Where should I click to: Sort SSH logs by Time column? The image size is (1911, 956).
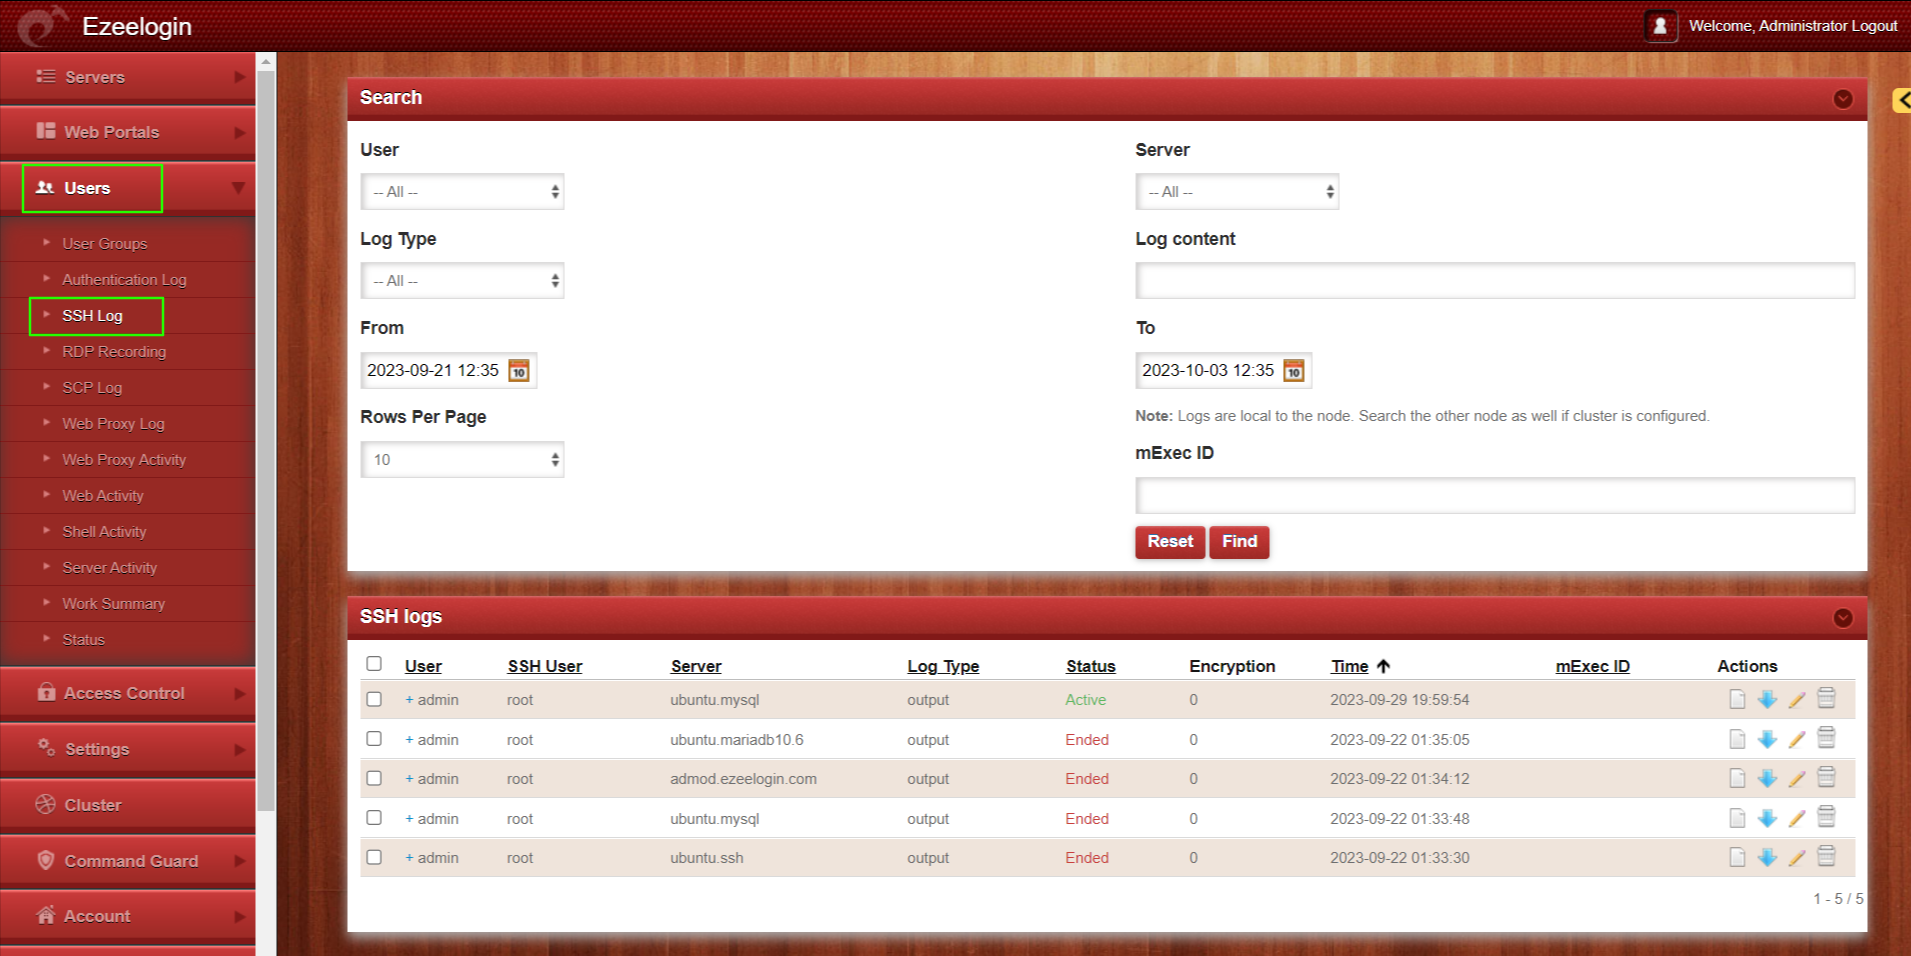[x=1349, y=666]
